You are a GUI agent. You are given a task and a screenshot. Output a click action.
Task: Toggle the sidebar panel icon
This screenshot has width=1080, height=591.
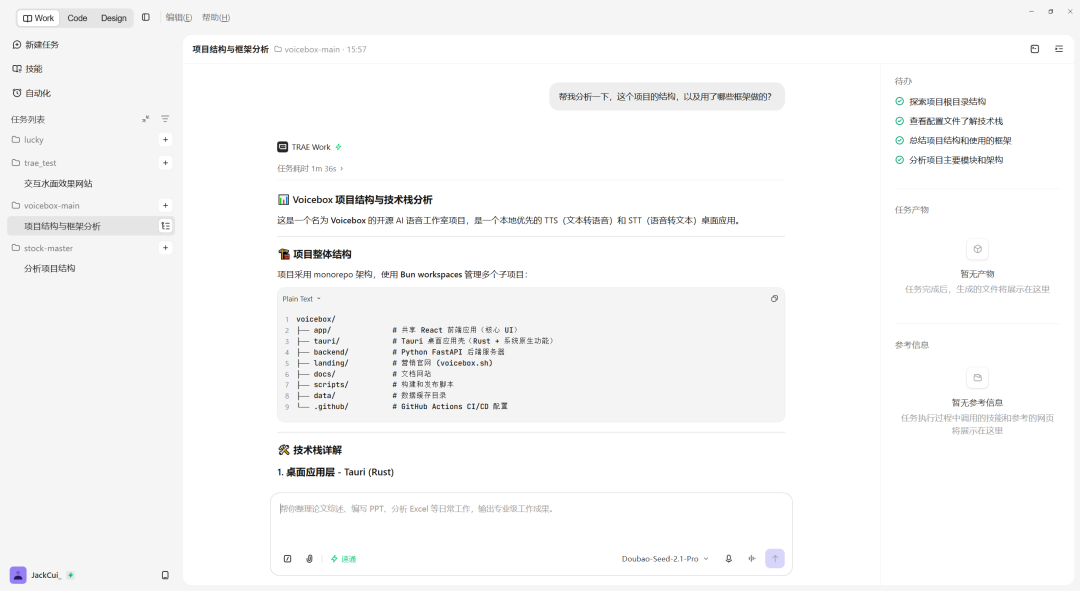(146, 17)
